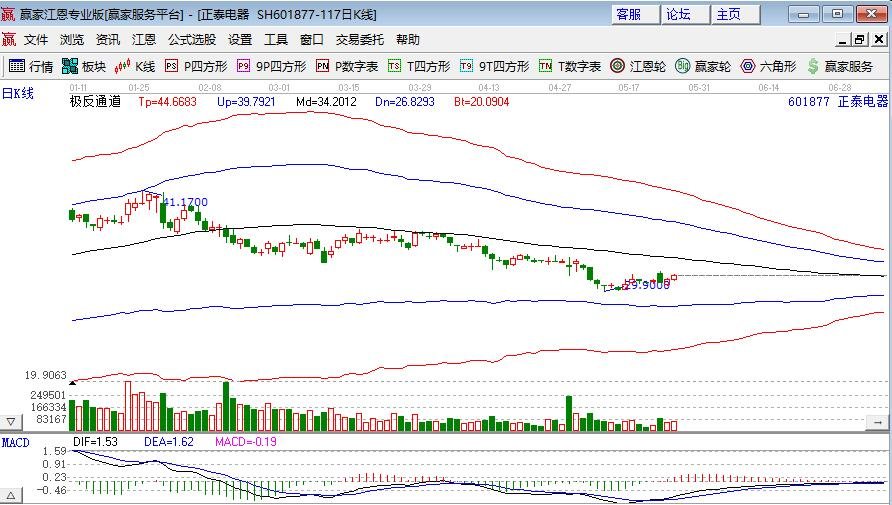This screenshot has width=892, height=505.
Task: Open the P数字表 tool
Action: pyautogui.click(x=347, y=67)
